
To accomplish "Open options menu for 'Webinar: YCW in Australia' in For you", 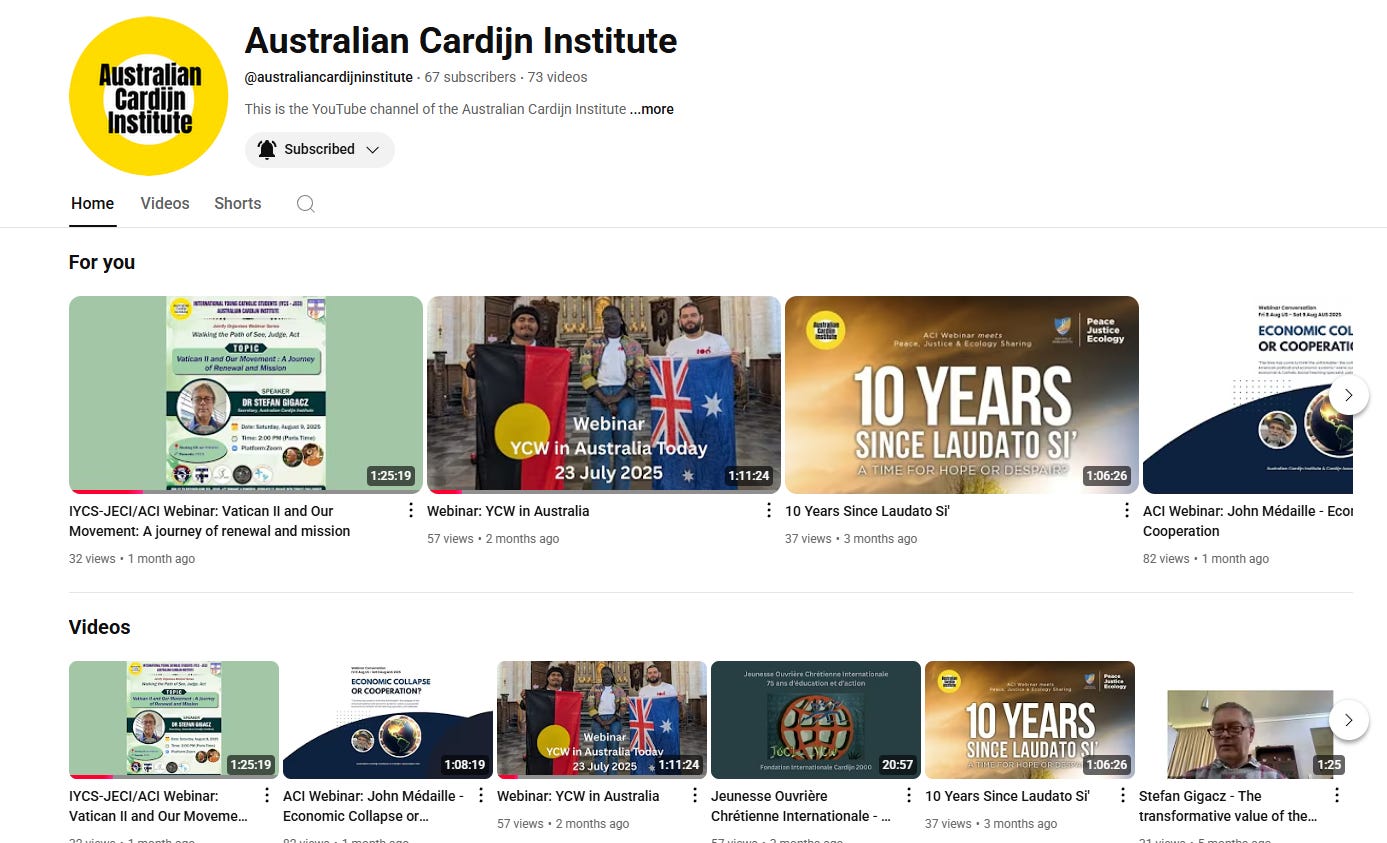I will 769,511.
